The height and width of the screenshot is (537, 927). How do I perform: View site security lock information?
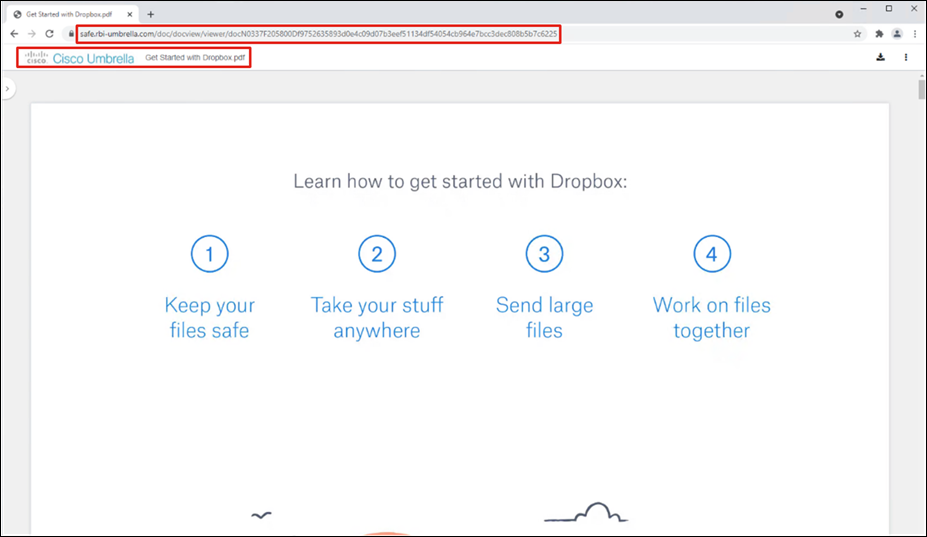72,34
